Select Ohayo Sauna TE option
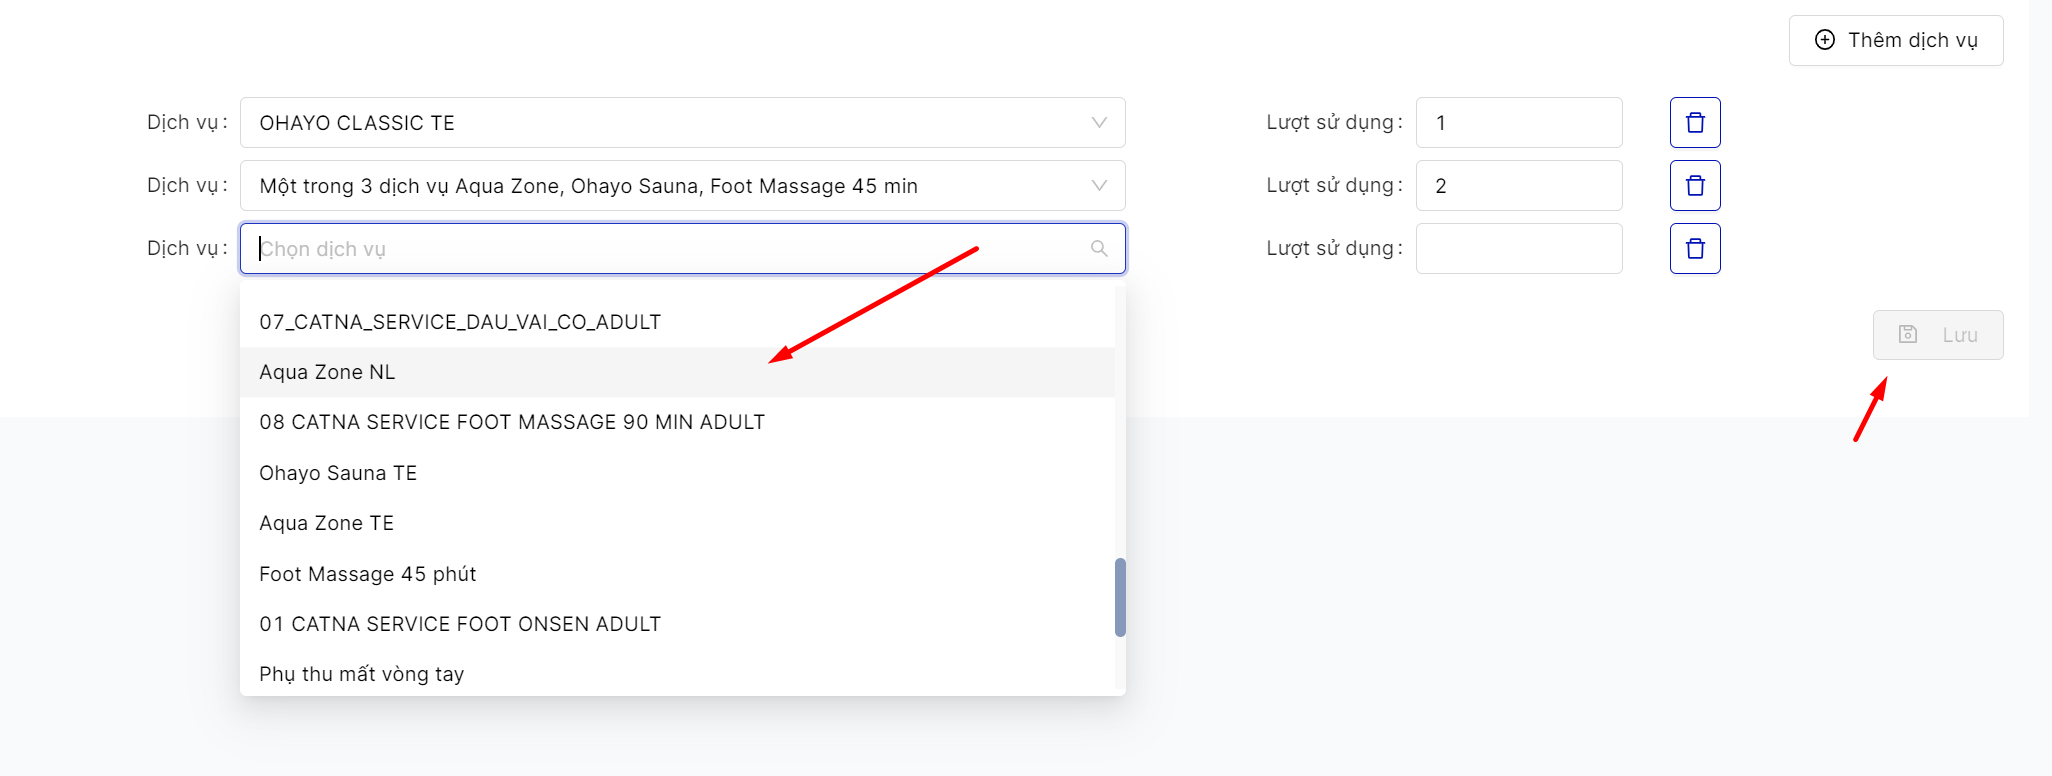2052x776 pixels. [338, 473]
